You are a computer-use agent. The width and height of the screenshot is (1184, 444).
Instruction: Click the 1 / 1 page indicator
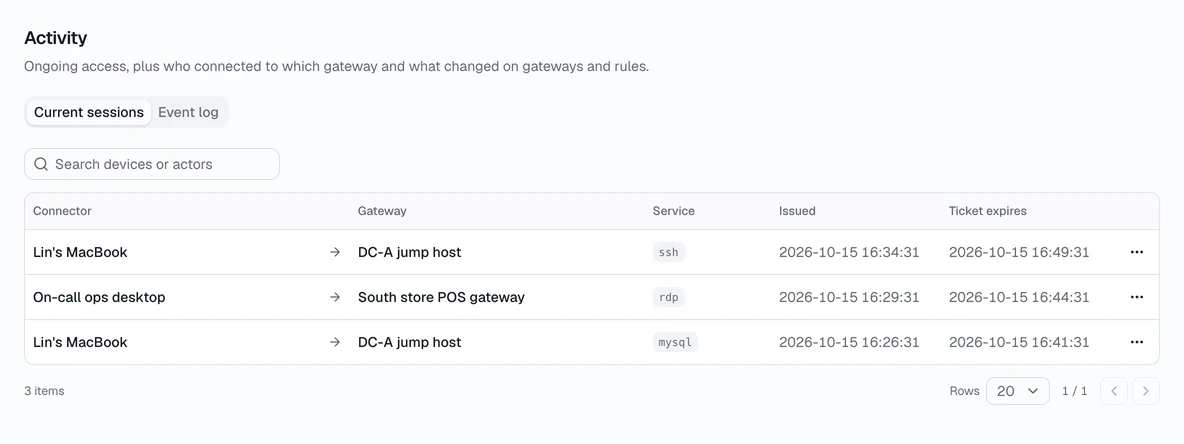pos(1075,391)
